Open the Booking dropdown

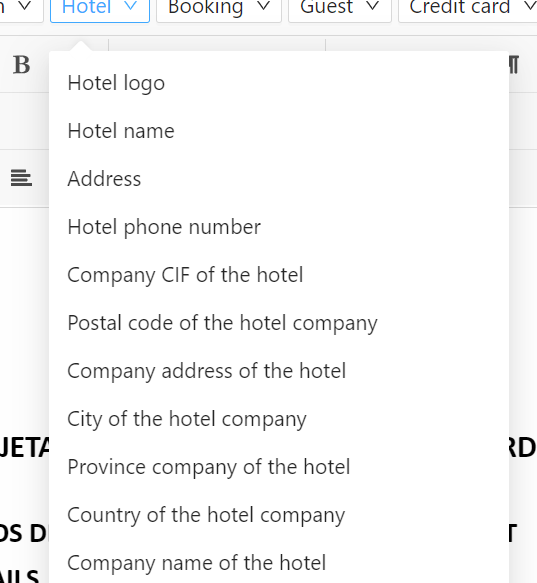(219, 8)
